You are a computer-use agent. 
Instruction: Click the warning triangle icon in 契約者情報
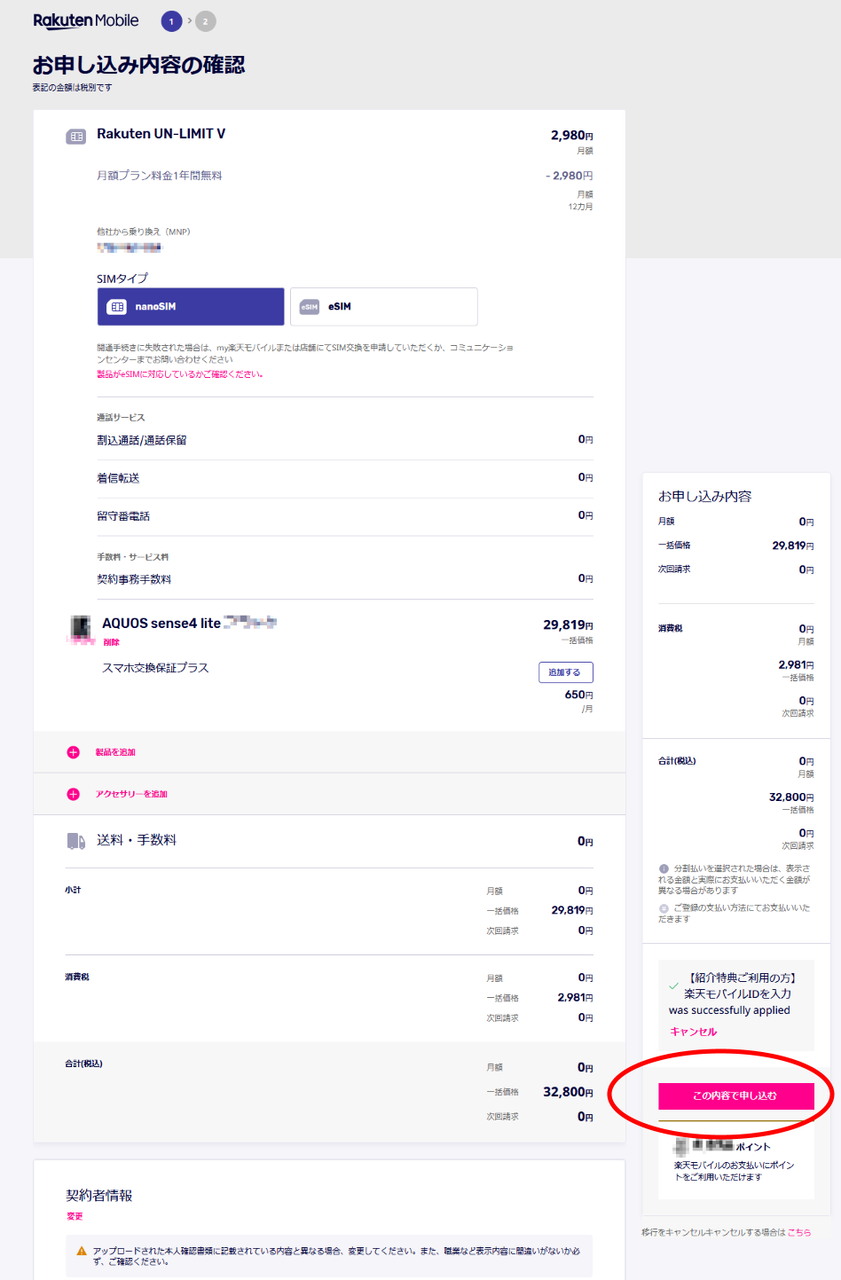82,1251
